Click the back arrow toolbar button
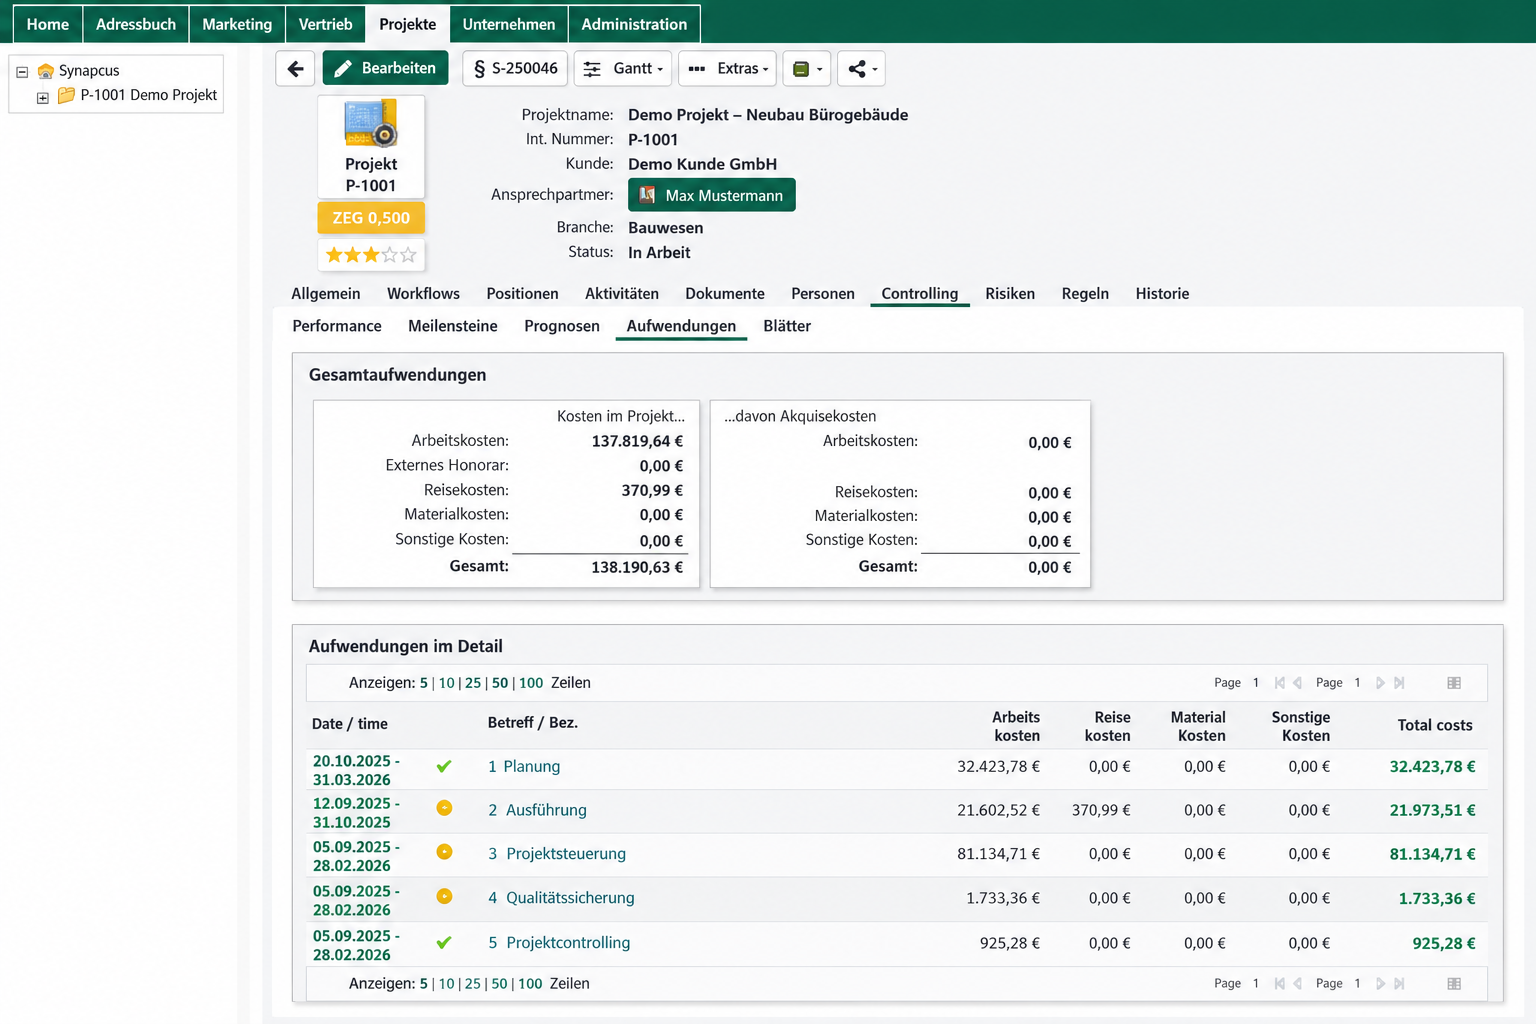Image resolution: width=1536 pixels, height=1024 pixels. [295, 68]
